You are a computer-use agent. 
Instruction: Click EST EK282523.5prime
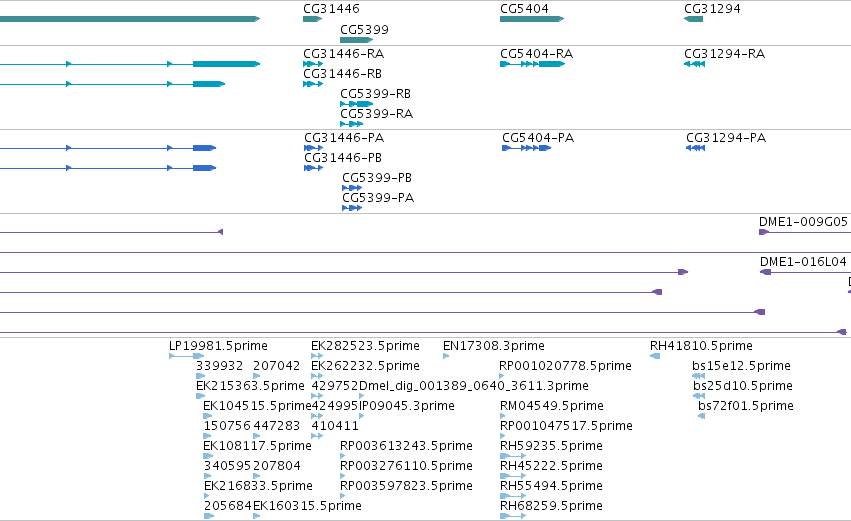(x=317, y=356)
